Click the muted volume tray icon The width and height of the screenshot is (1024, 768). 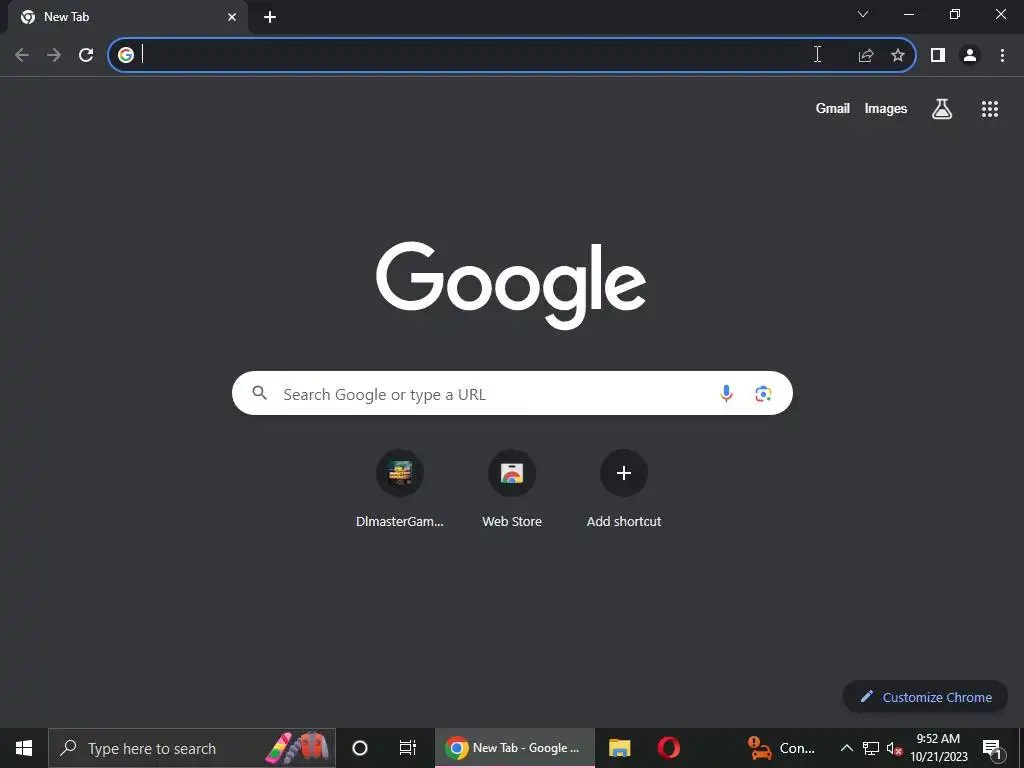895,749
